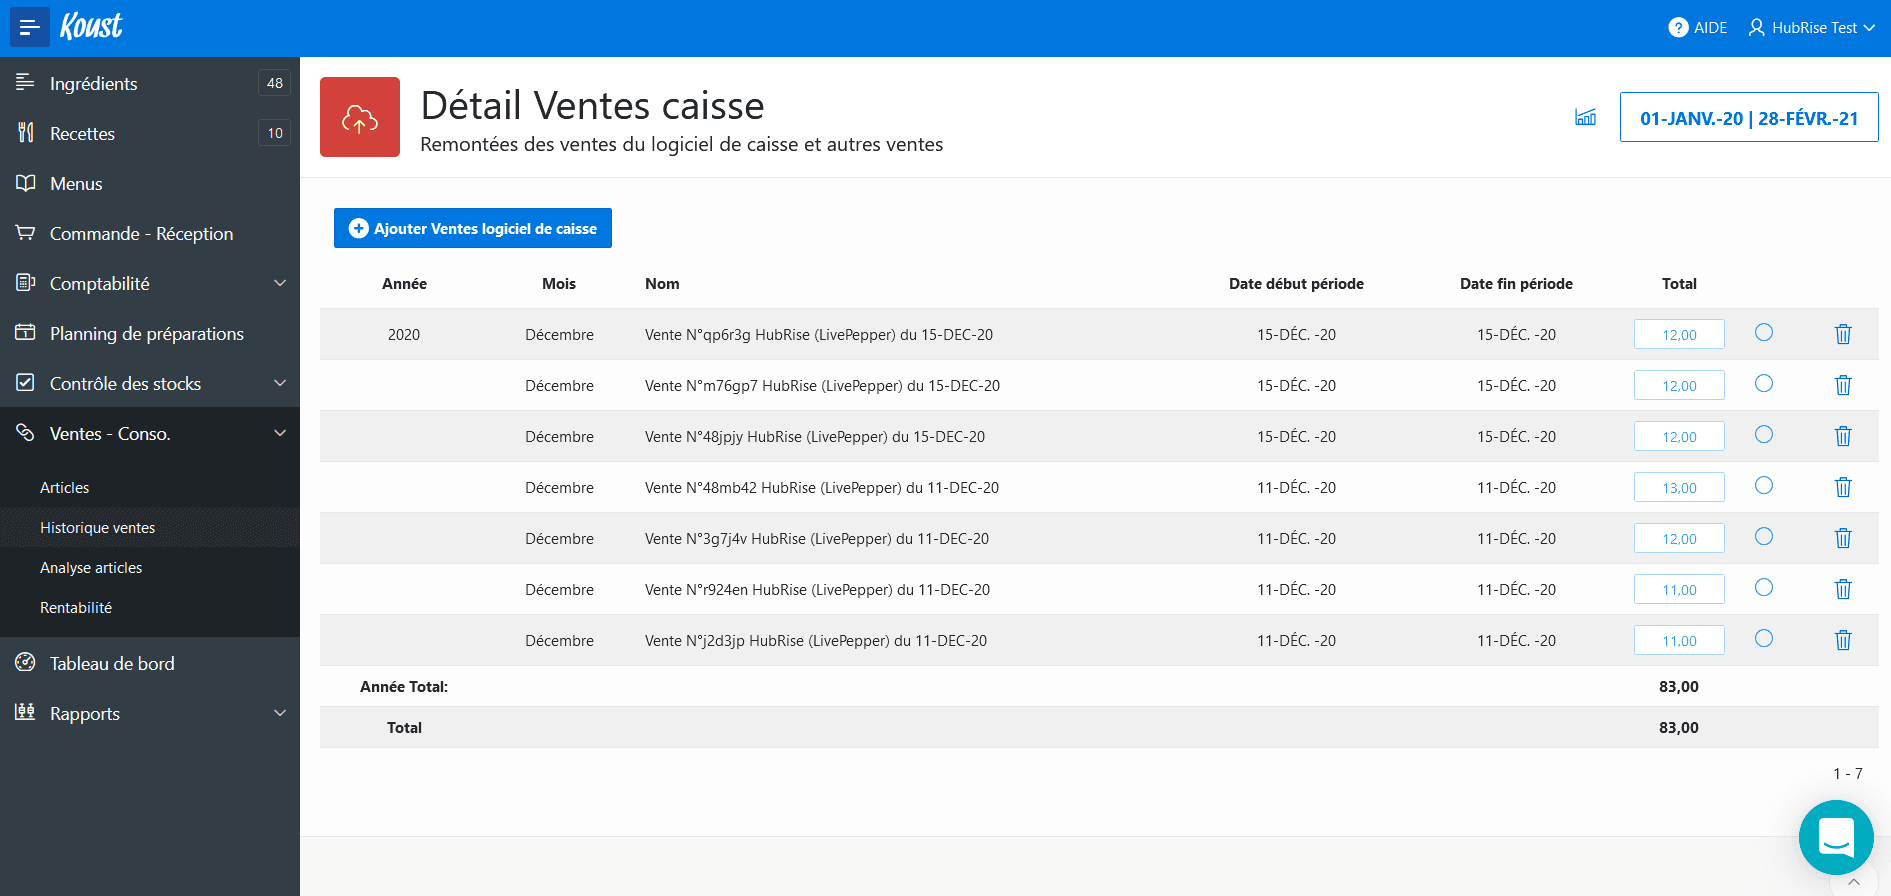Click the year cell 2020
The height and width of the screenshot is (896, 1891).
pyautogui.click(x=404, y=334)
